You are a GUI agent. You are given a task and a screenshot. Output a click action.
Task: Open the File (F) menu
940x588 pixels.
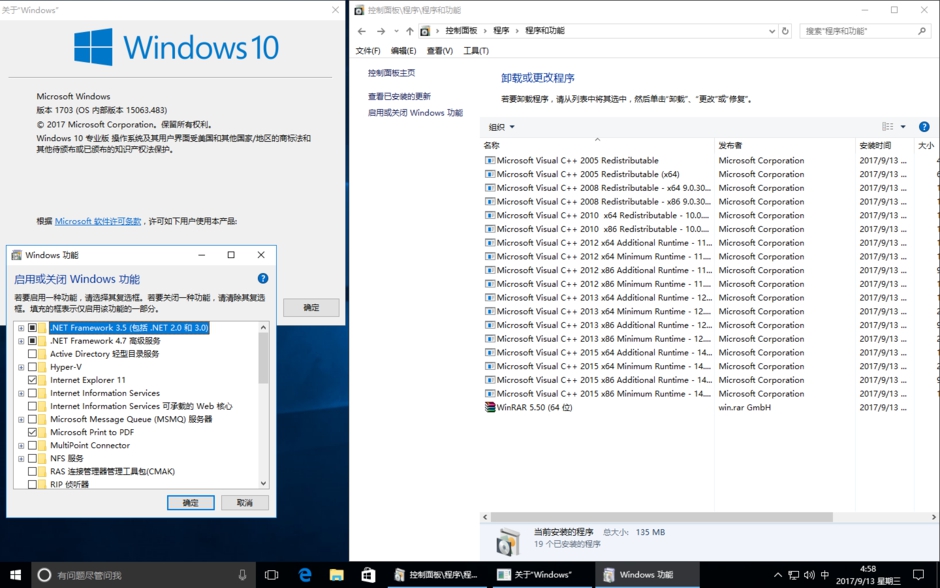coord(368,51)
